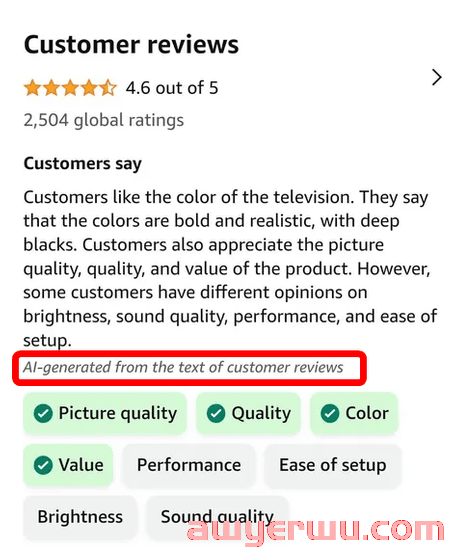Select the Color chip
Viewport: 463px width, 560px height.
(354, 414)
